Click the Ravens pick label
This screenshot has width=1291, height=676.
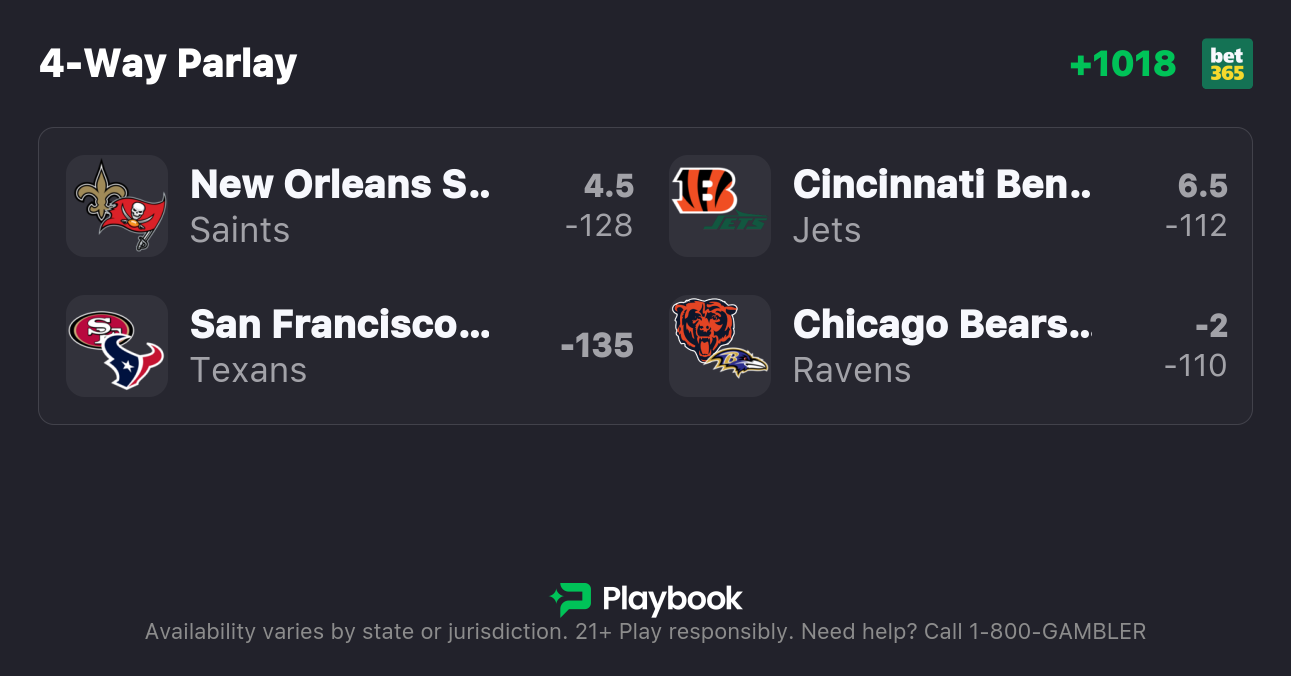(852, 370)
